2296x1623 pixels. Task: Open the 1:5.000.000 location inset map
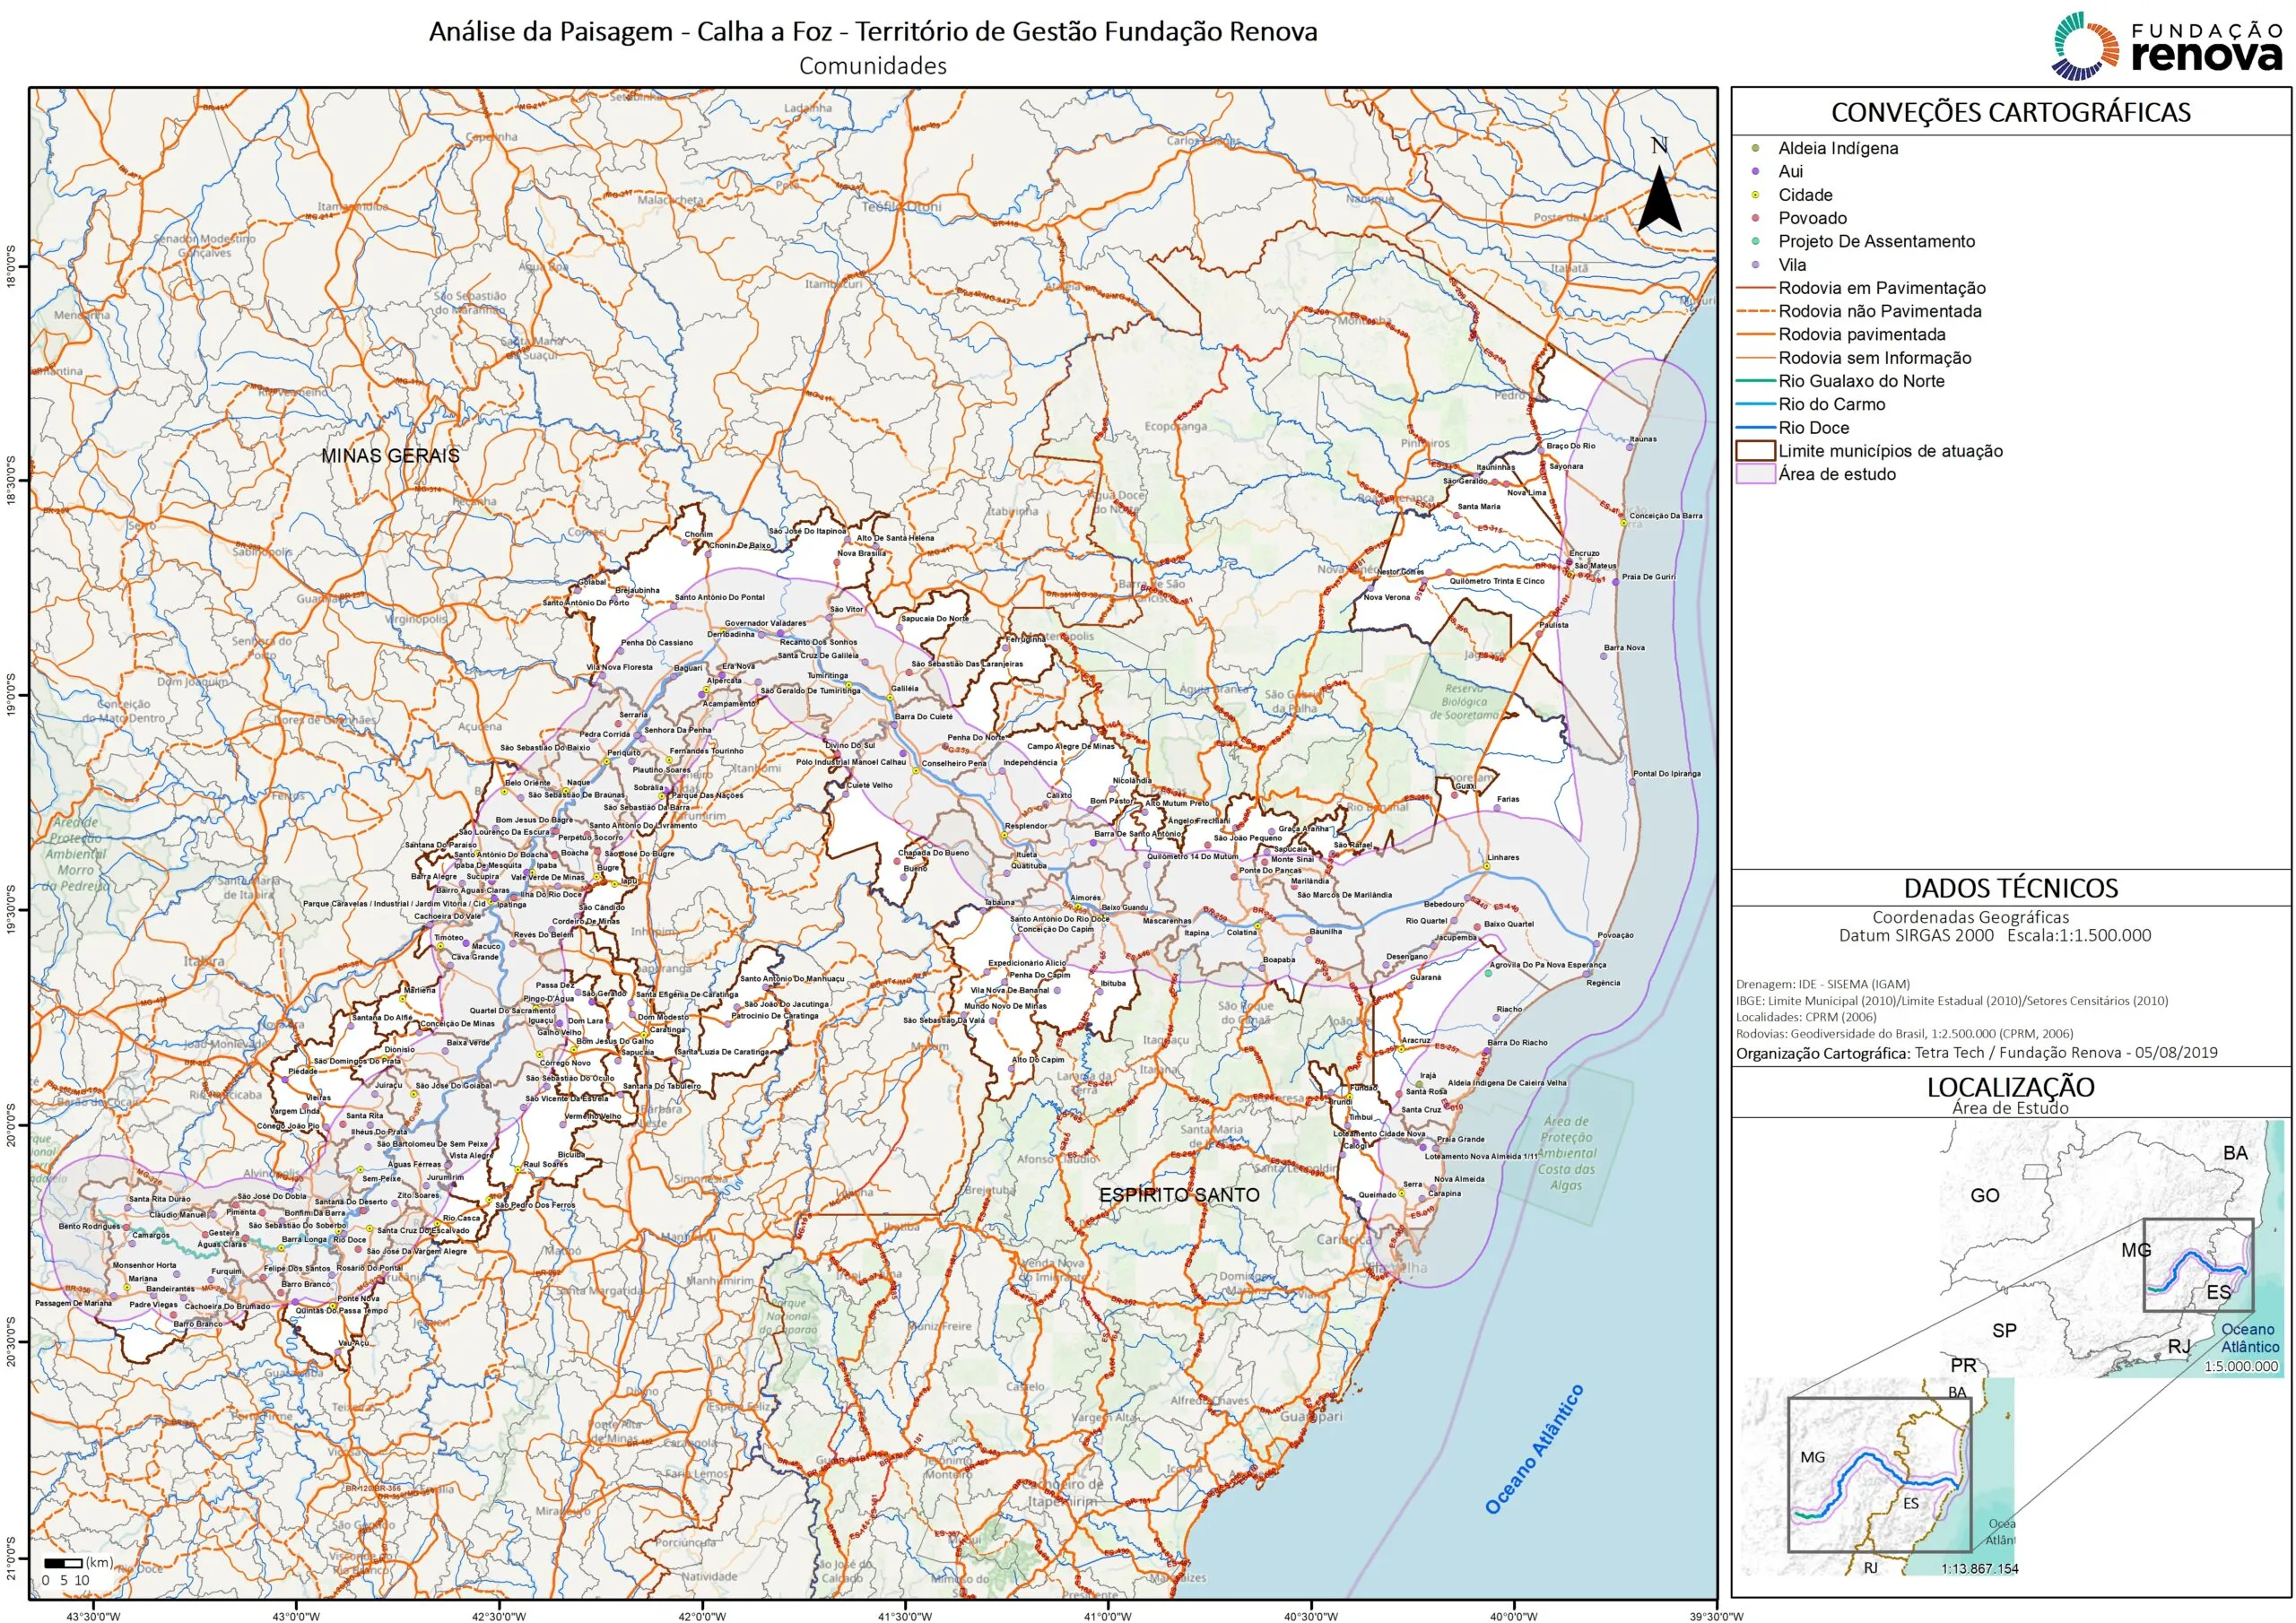[2110, 1248]
